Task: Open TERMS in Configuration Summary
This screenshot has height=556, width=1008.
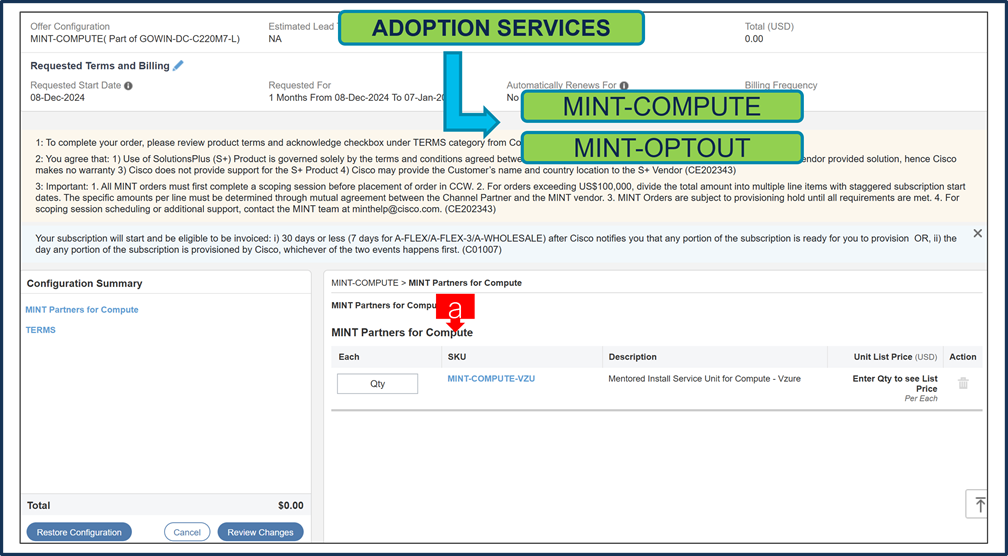Action: tap(40, 330)
